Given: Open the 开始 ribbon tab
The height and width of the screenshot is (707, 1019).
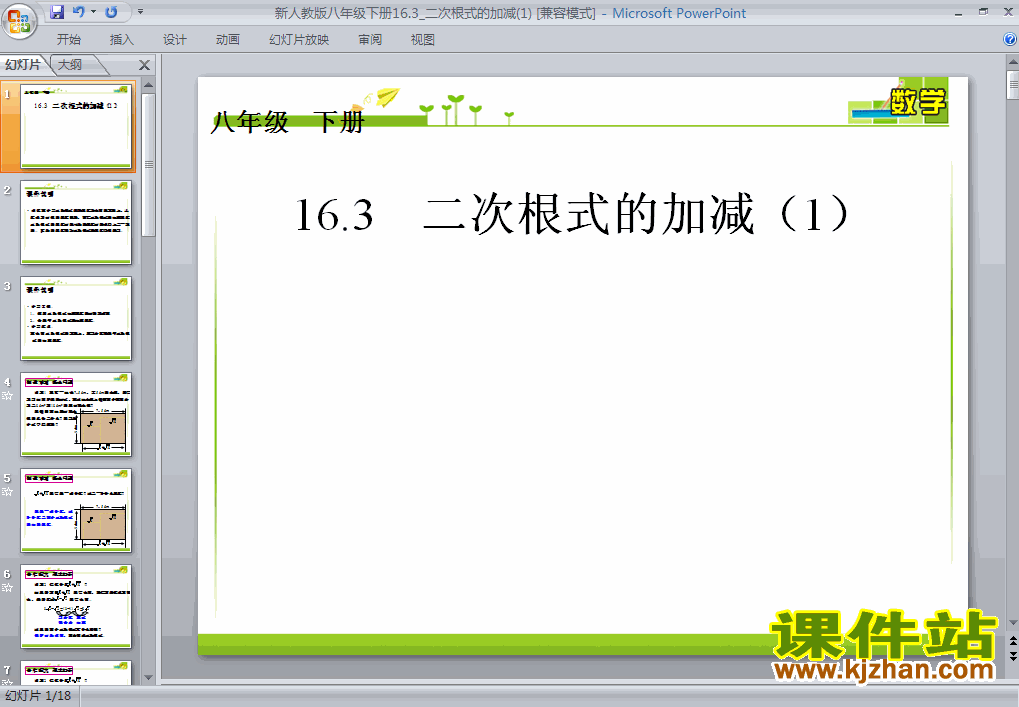Looking at the screenshot, I should [x=68, y=40].
